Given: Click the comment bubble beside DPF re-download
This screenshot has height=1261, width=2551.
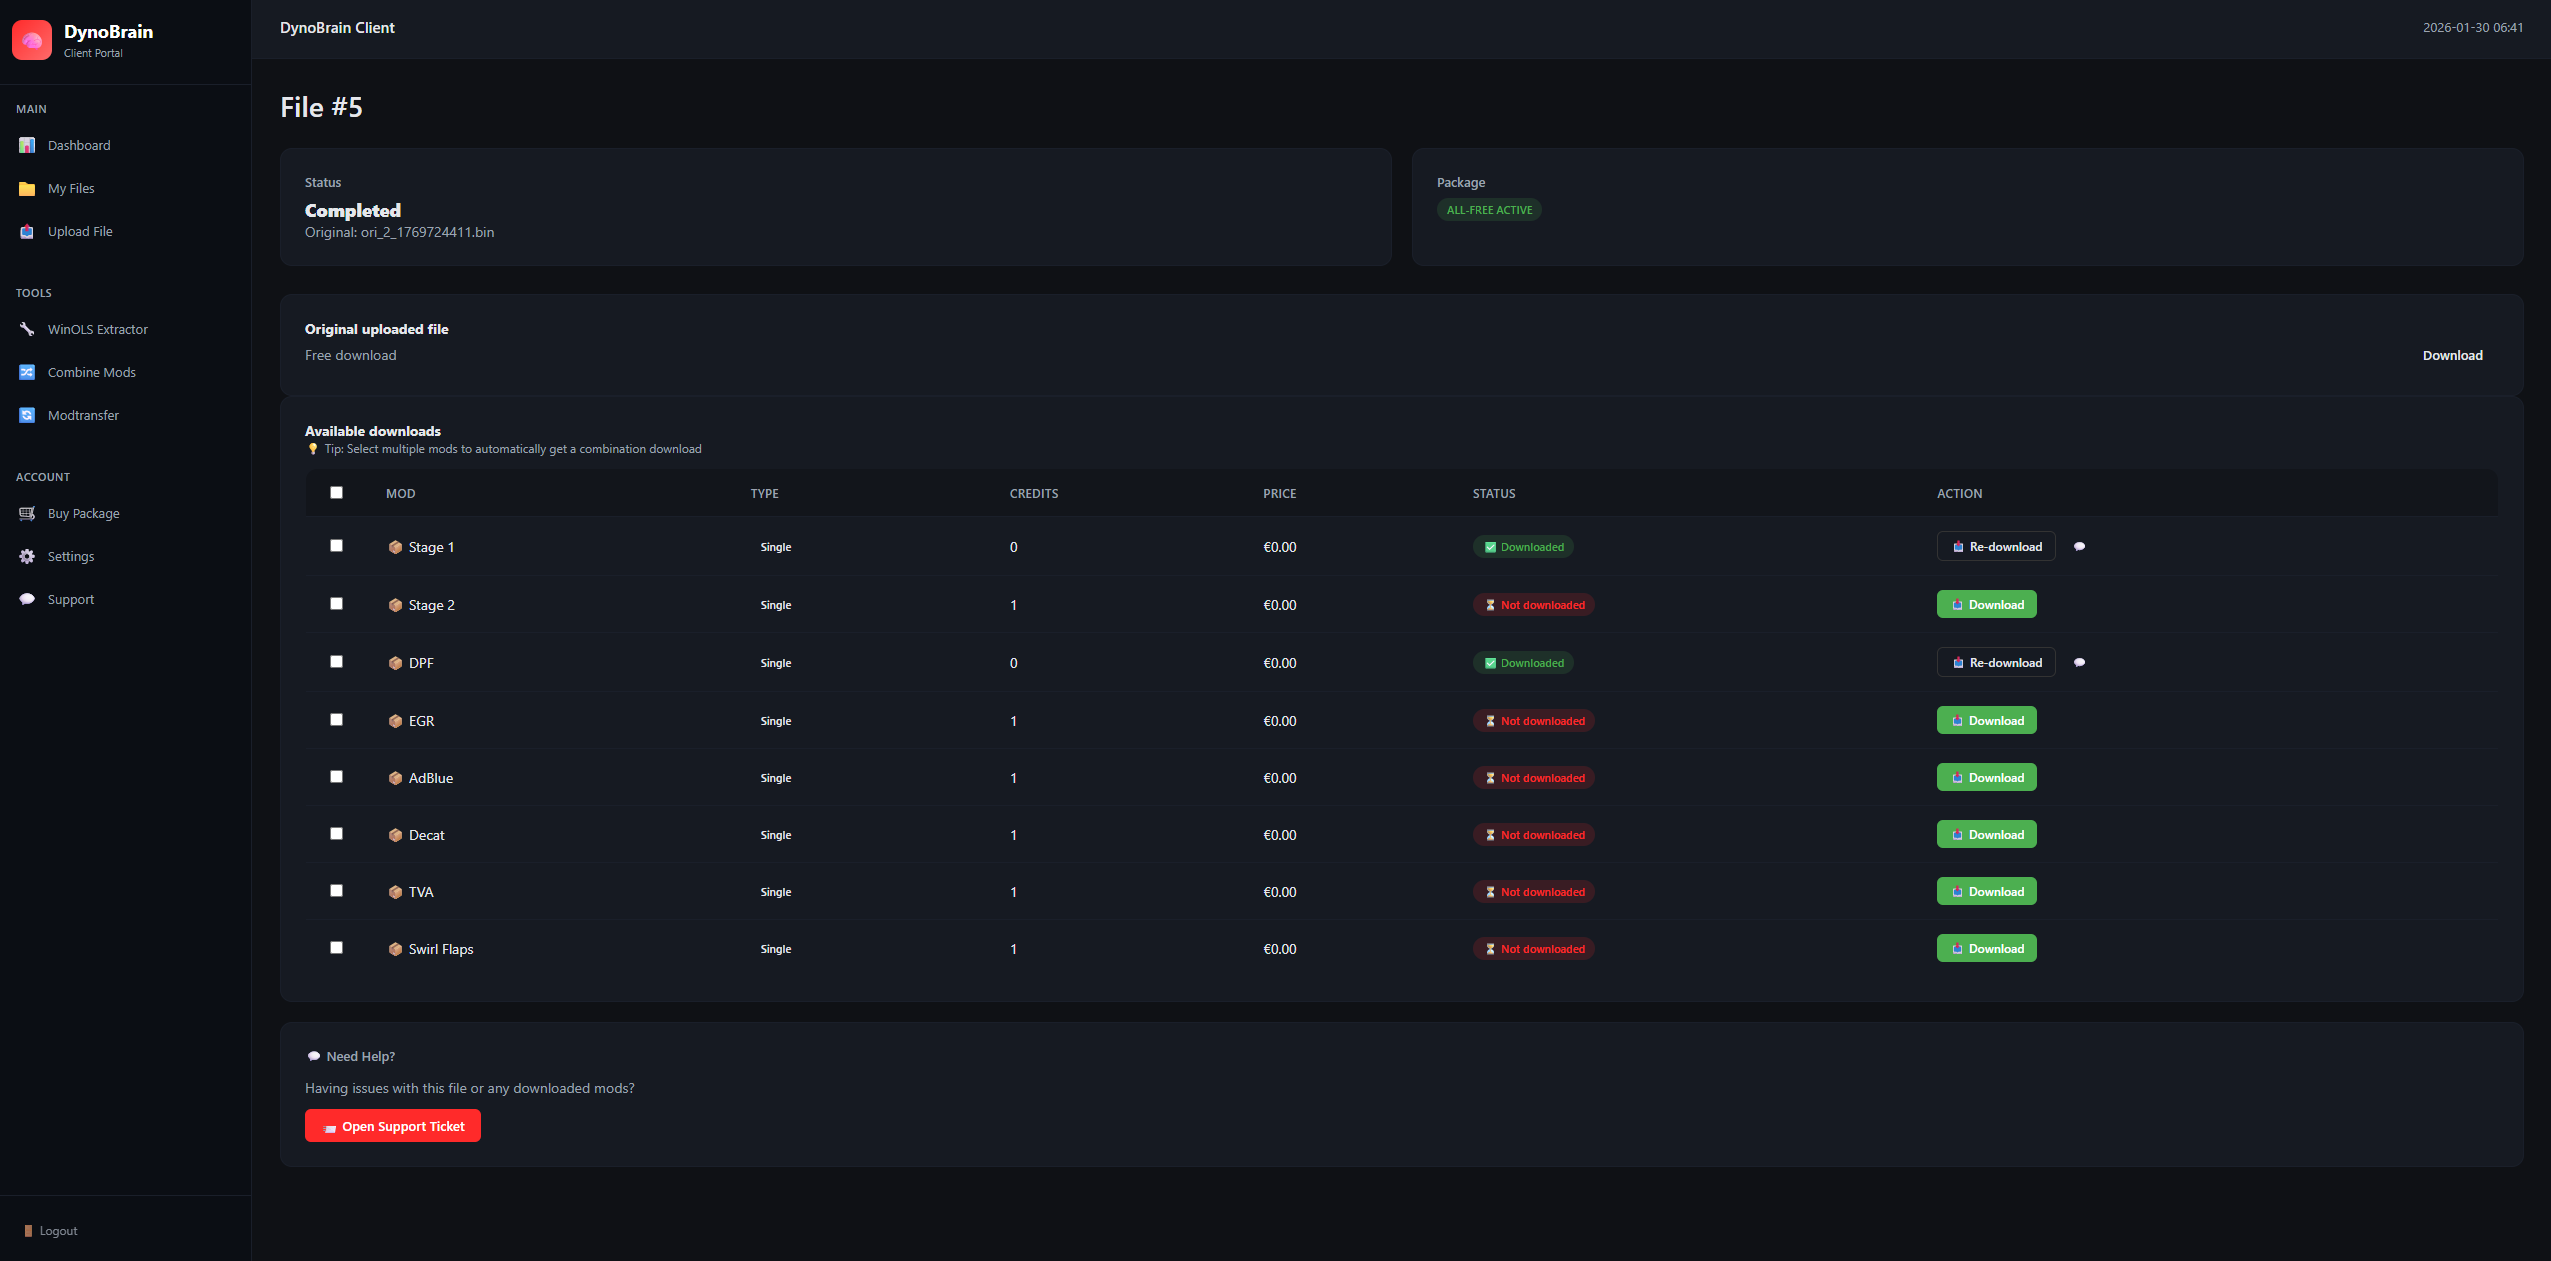Looking at the screenshot, I should point(2080,662).
